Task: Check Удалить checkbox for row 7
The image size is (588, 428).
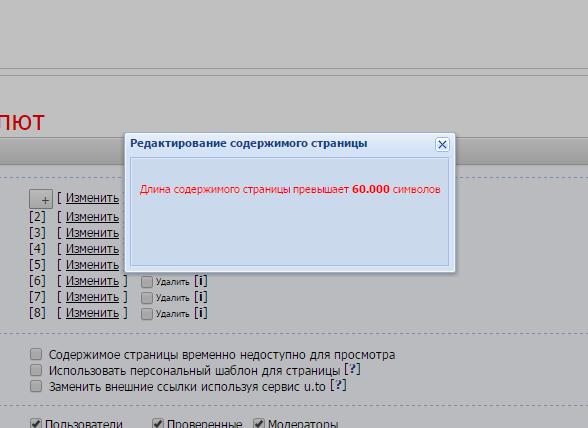Action: tap(147, 298)
